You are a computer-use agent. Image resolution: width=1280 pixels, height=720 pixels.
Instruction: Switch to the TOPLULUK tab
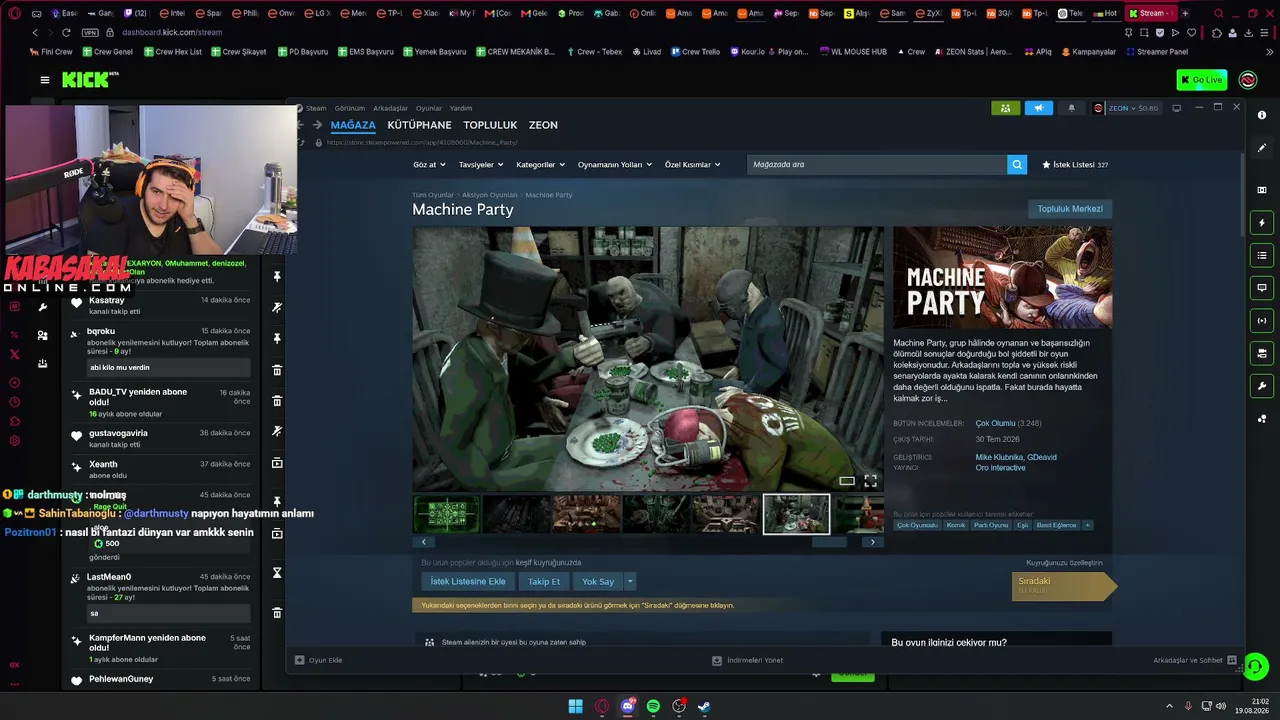[x=490, y=125]
